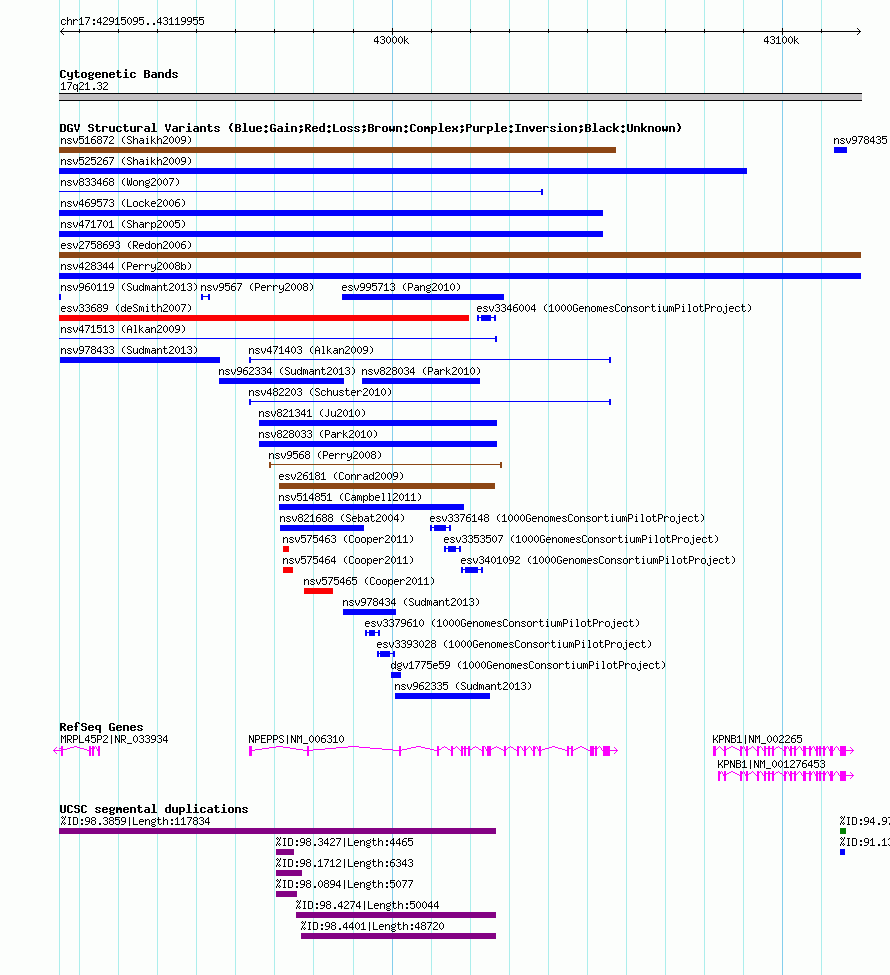Click the segmental duplication bar Length:117834
The height and width of the screenshot is (975, 890).
point(278,831)
